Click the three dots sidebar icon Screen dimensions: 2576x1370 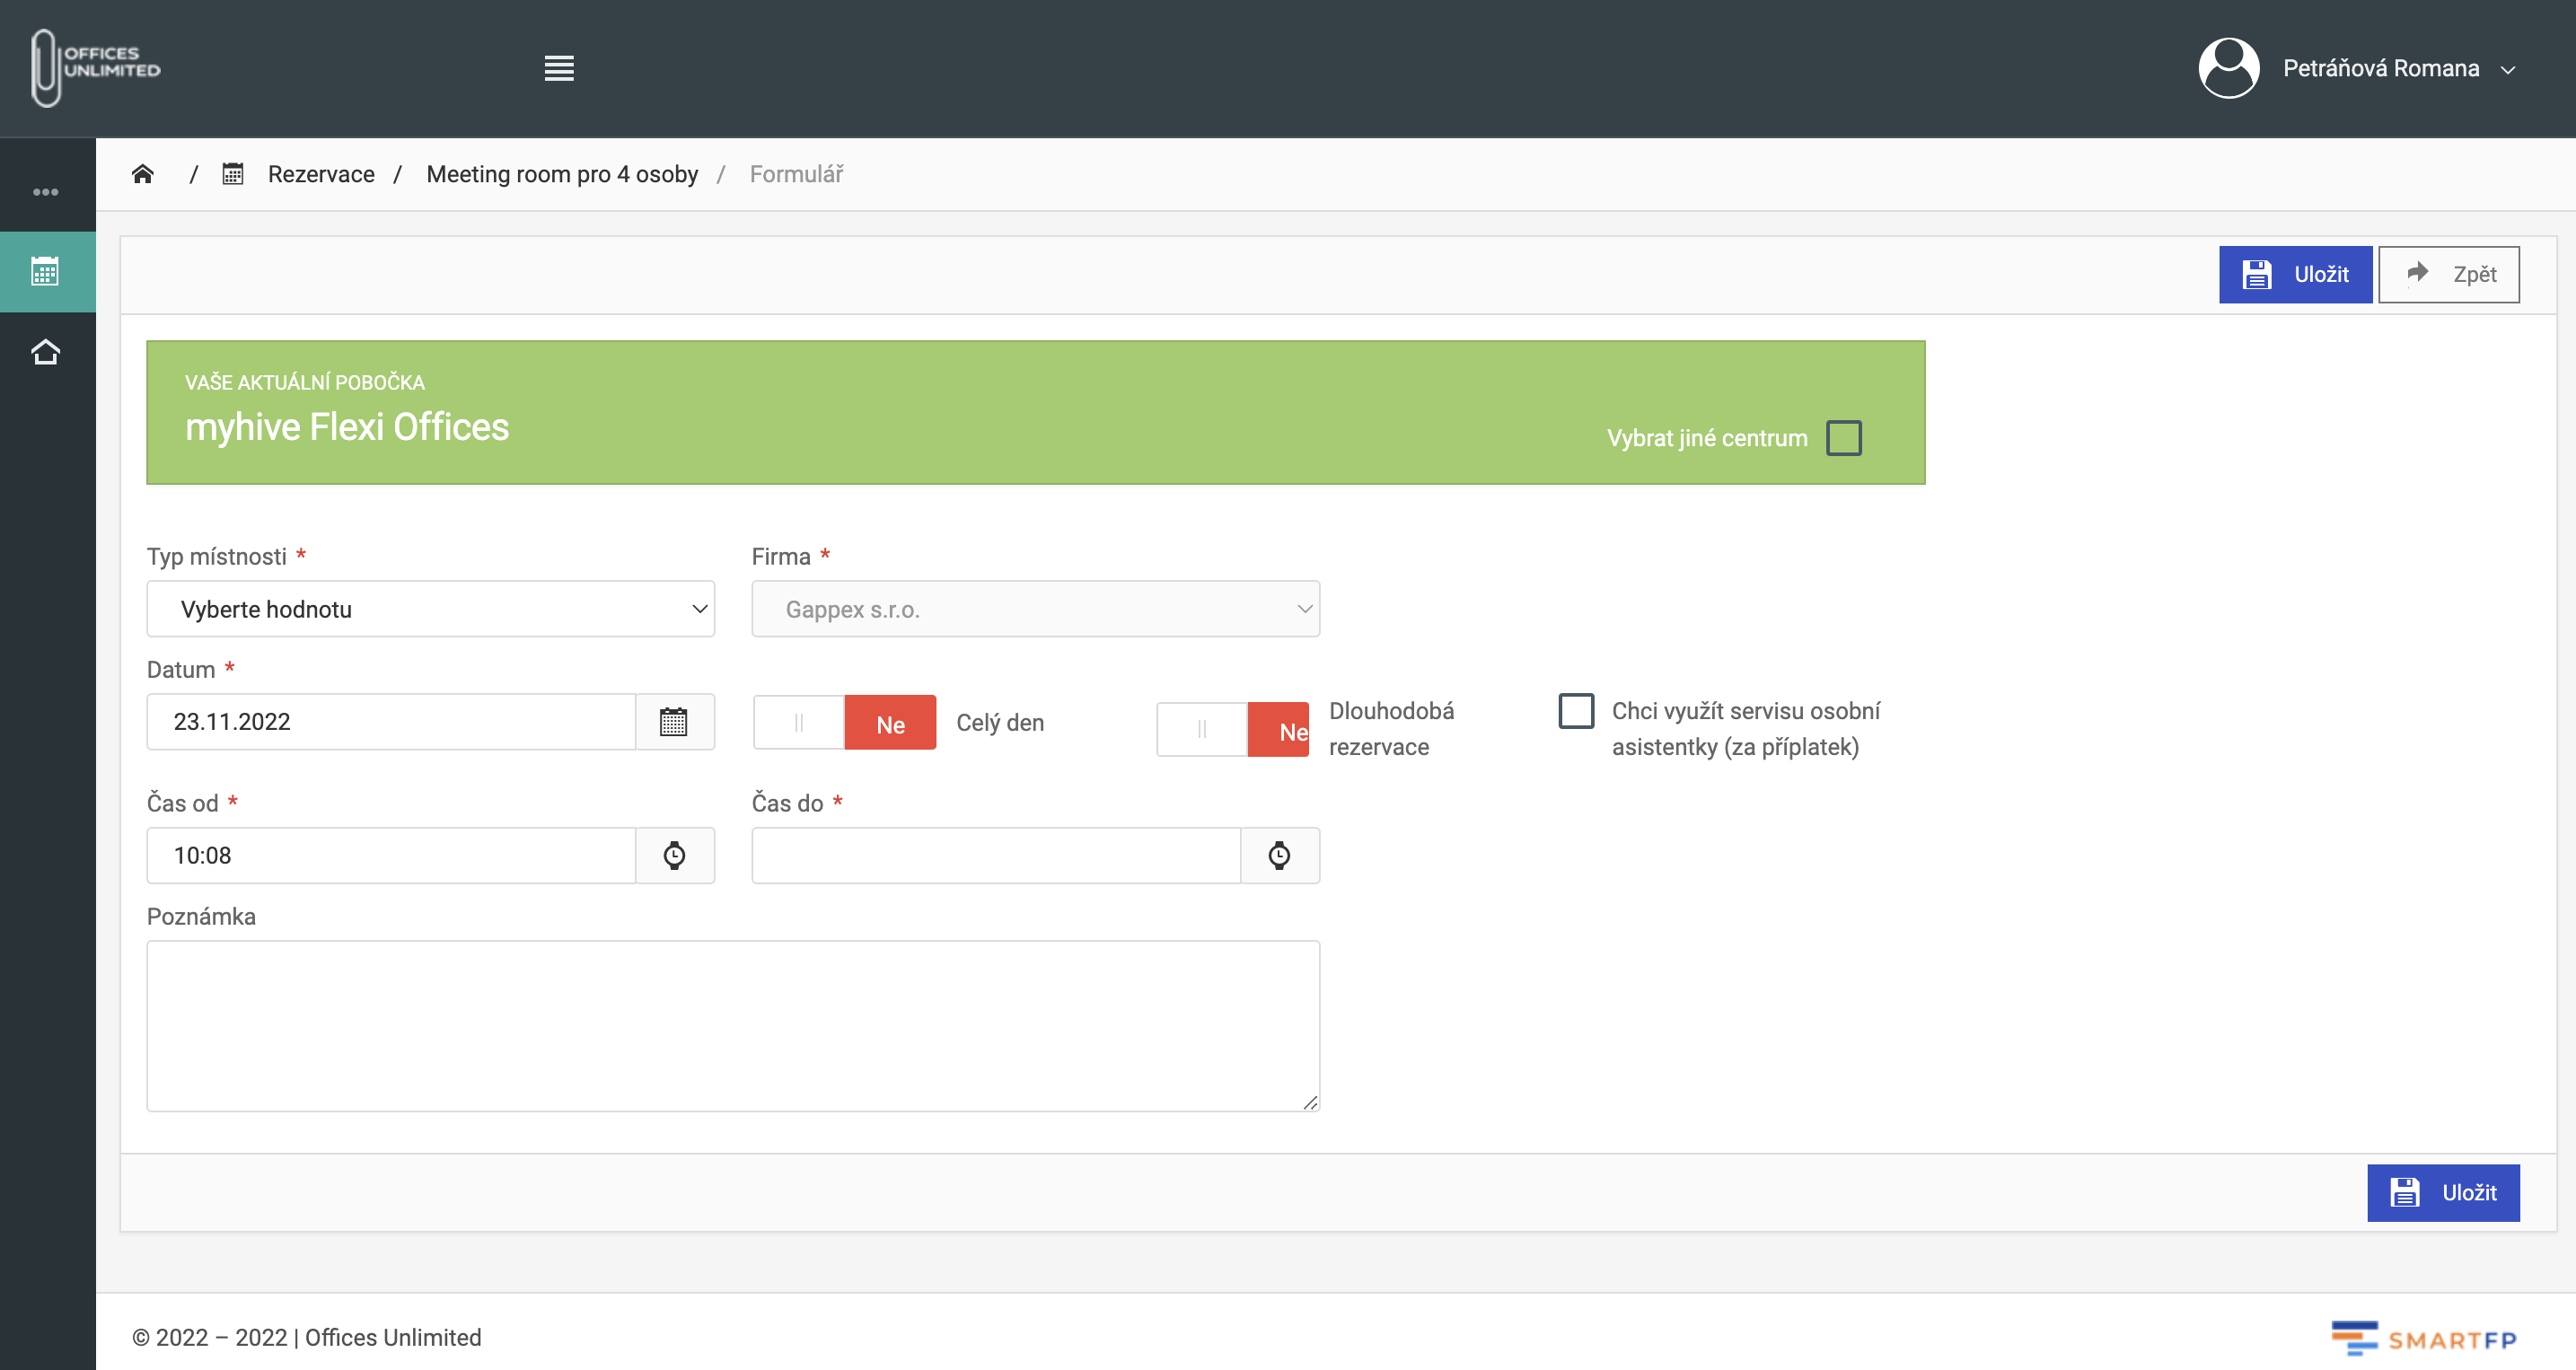point(46,191)
